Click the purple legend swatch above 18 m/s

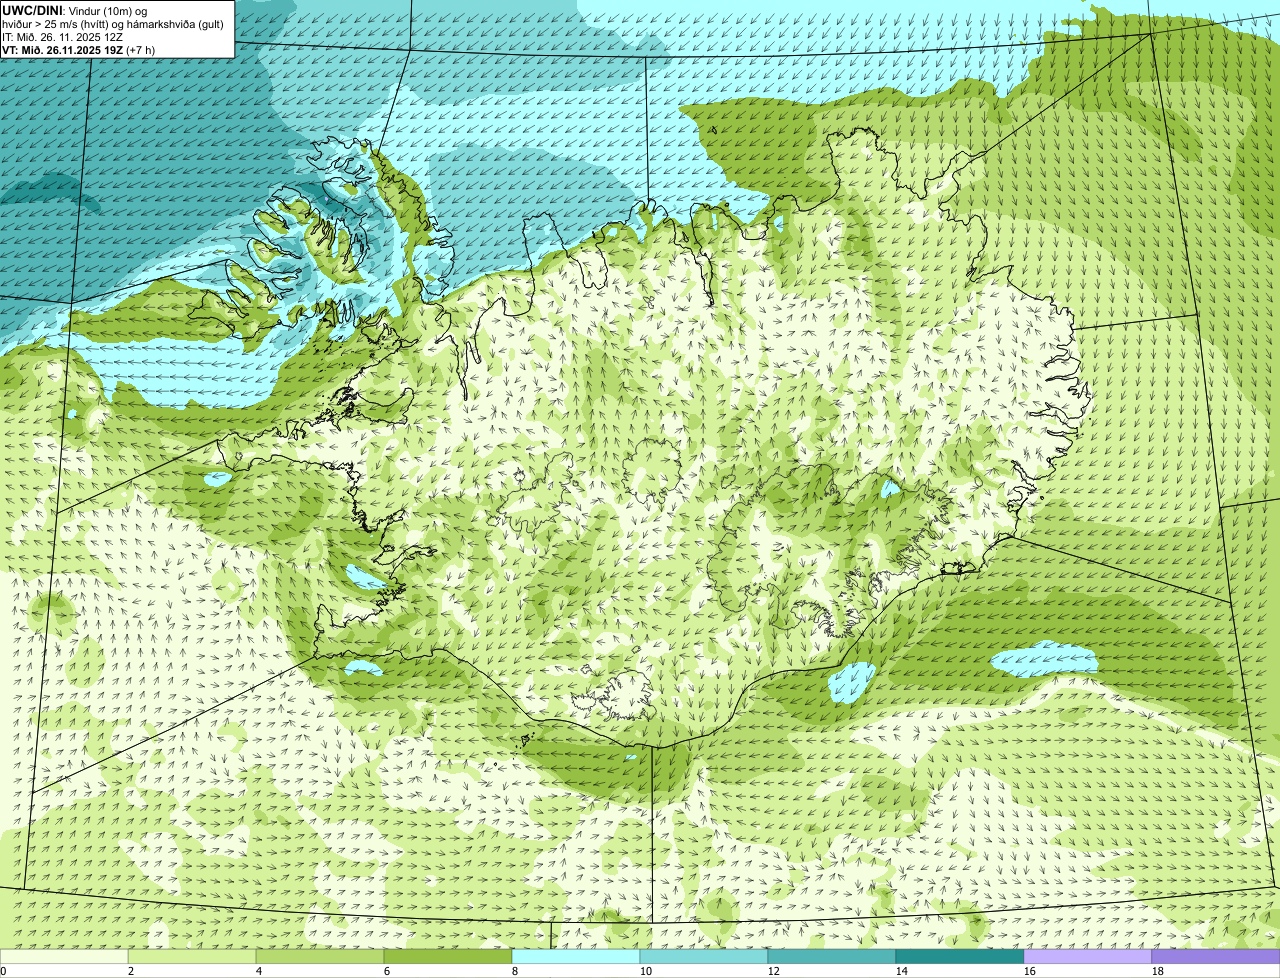[1216, 956]
